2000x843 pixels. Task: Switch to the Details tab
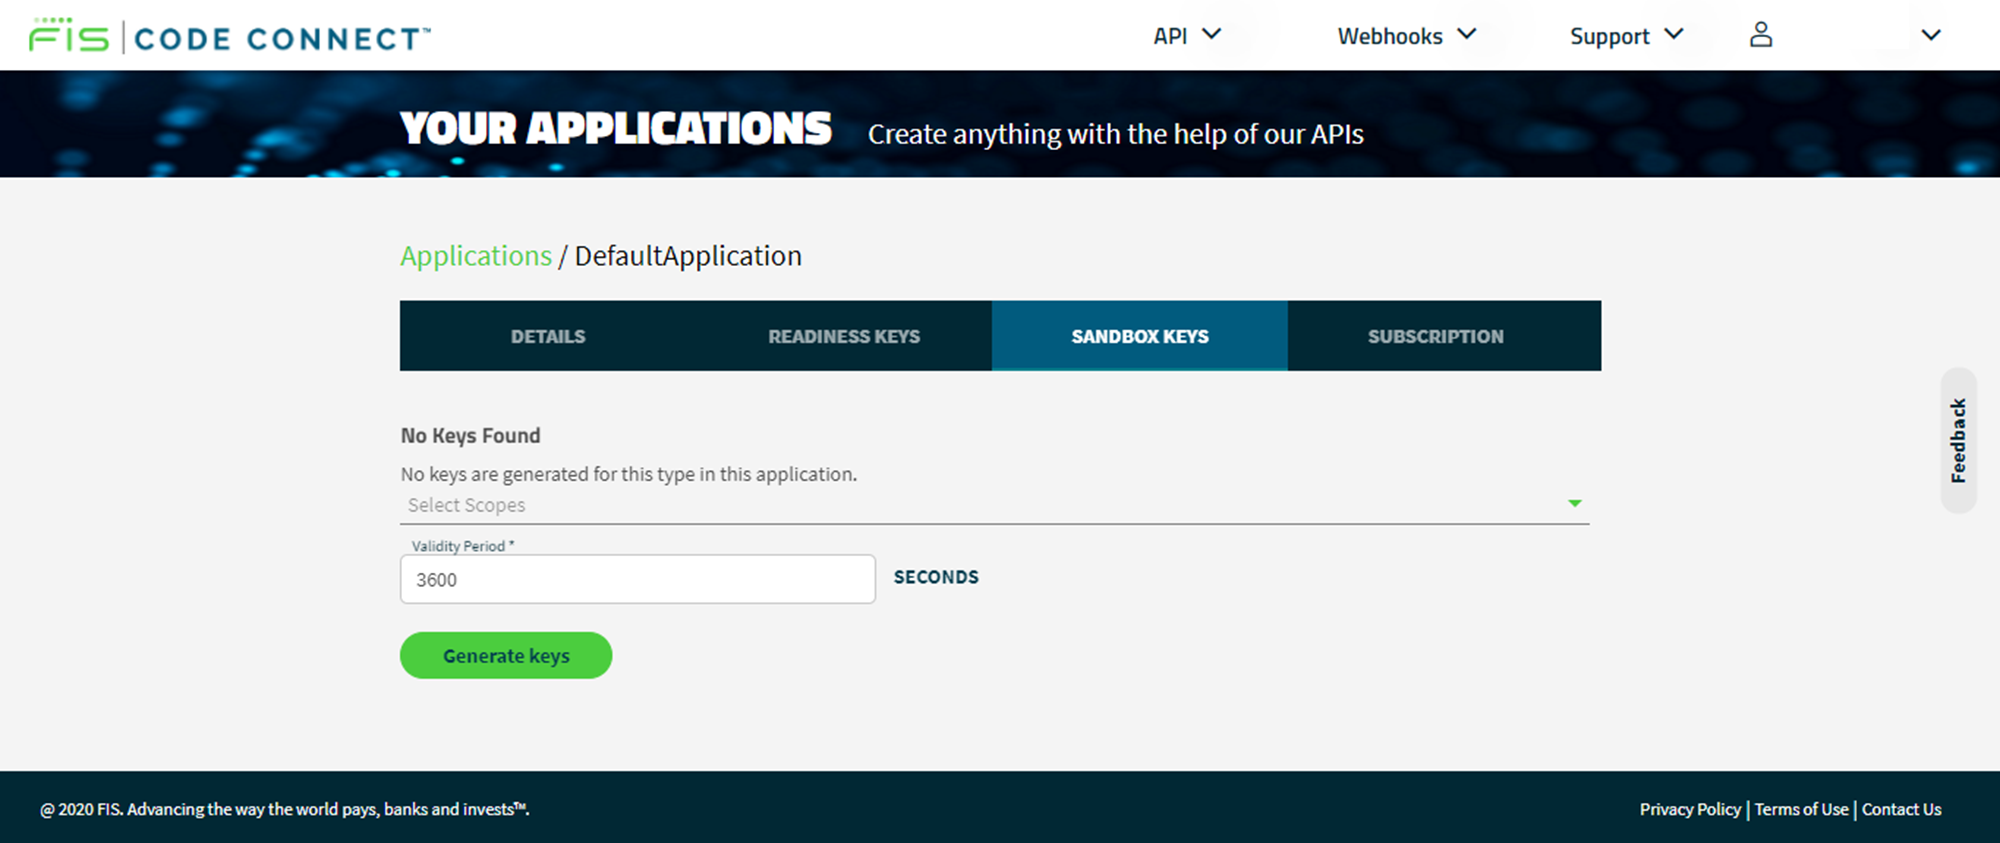coord(548,337)
